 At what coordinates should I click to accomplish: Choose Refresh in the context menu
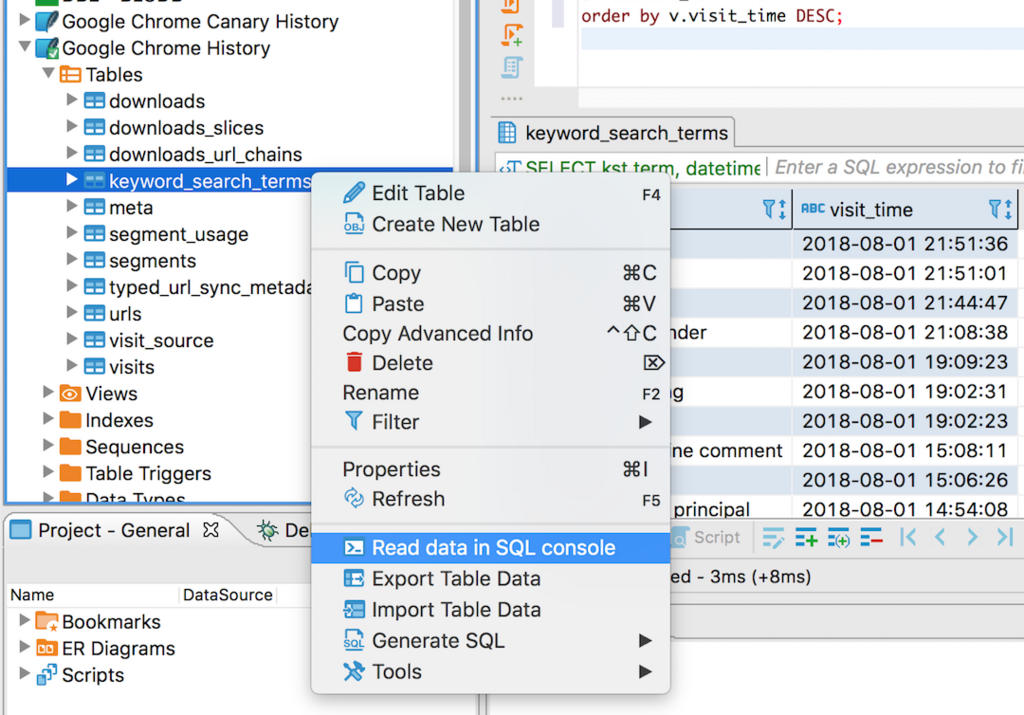pos(490,499)
